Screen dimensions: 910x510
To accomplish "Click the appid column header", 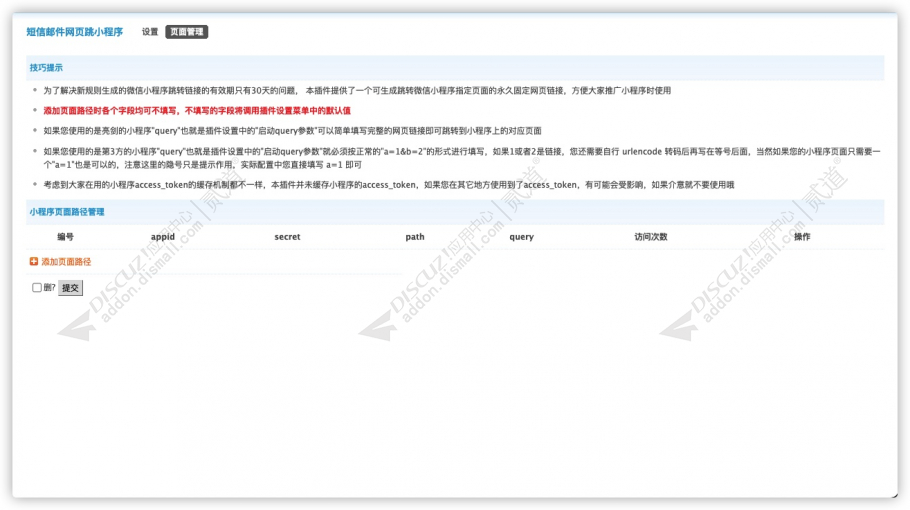I will pyautogui.click(x=162, y=237).
